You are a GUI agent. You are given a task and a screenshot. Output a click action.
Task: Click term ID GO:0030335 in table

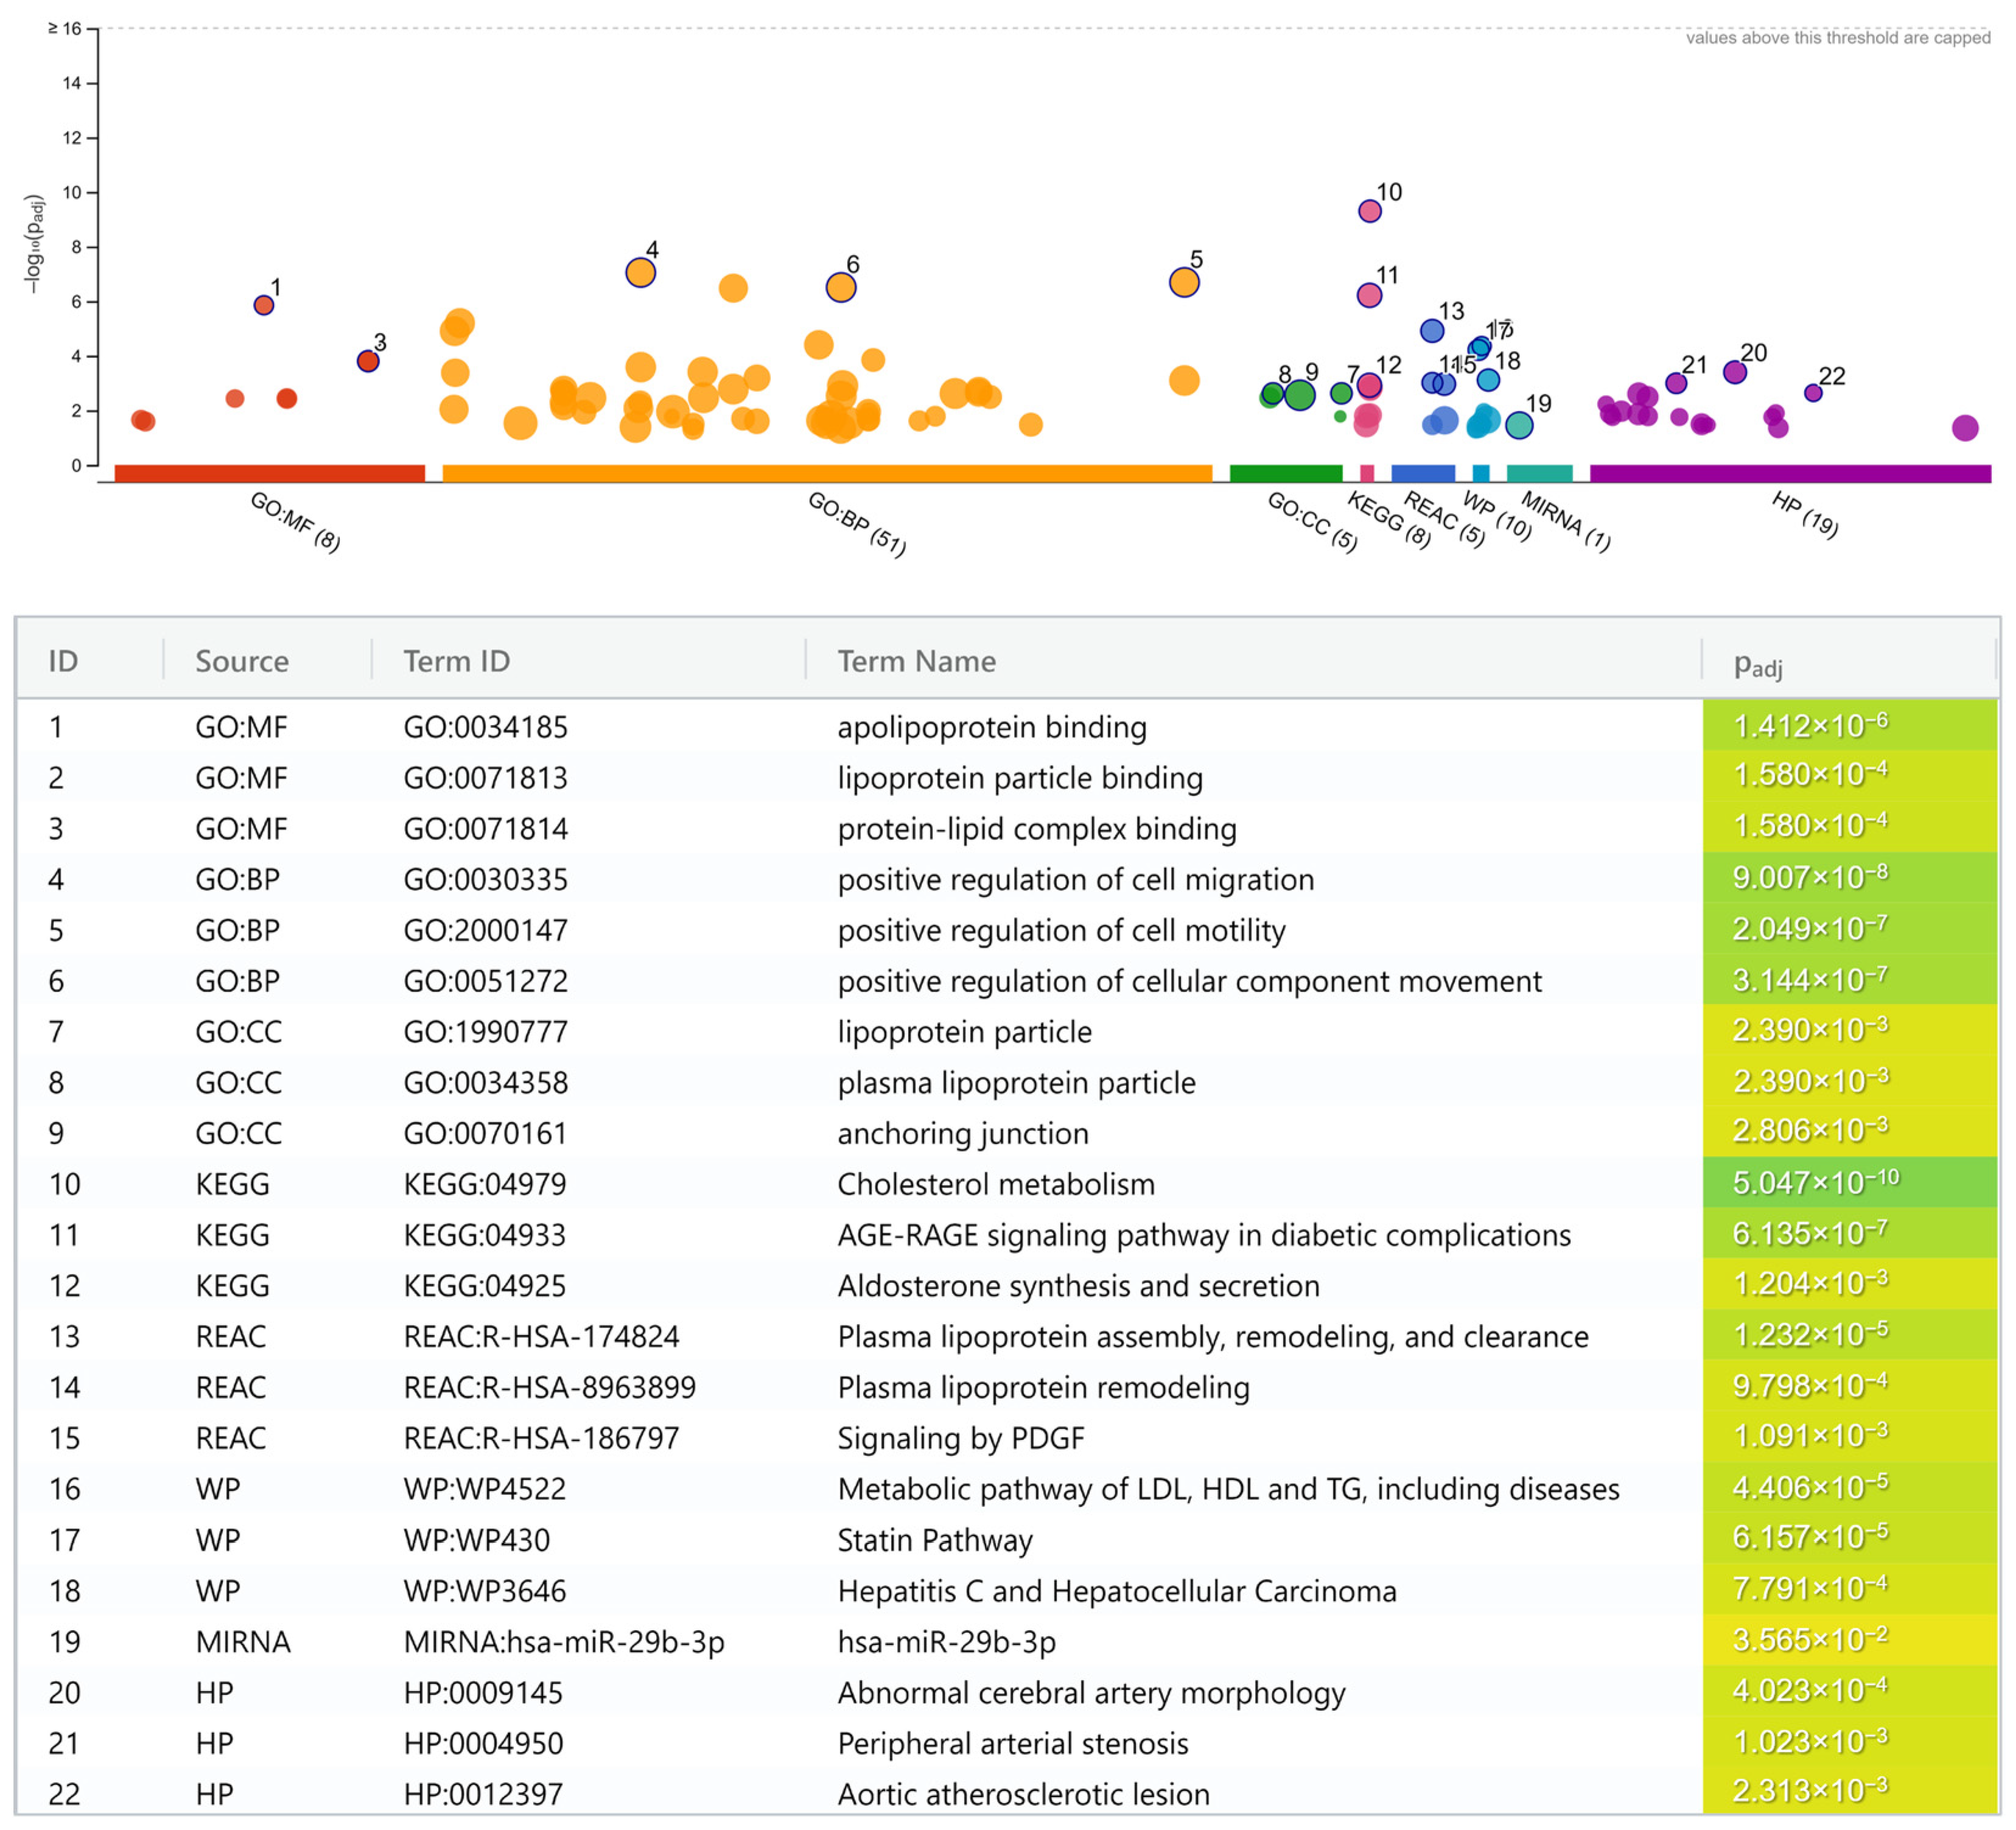(485, 879)
